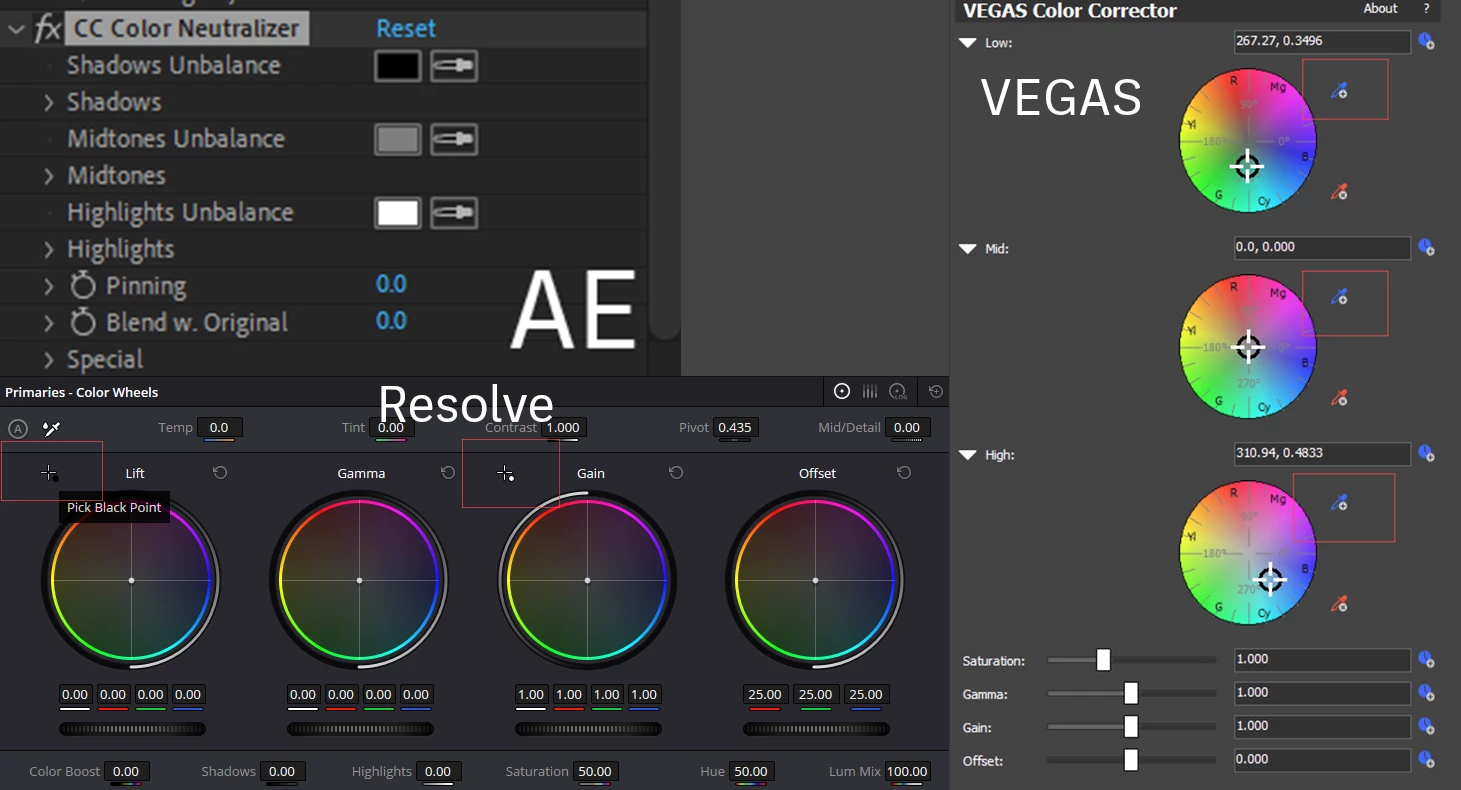Click the animate icon beside VEGAS Low value
Image resolution: width=1461 pixels, height=790 pixels.
[x=1427, y=42]
